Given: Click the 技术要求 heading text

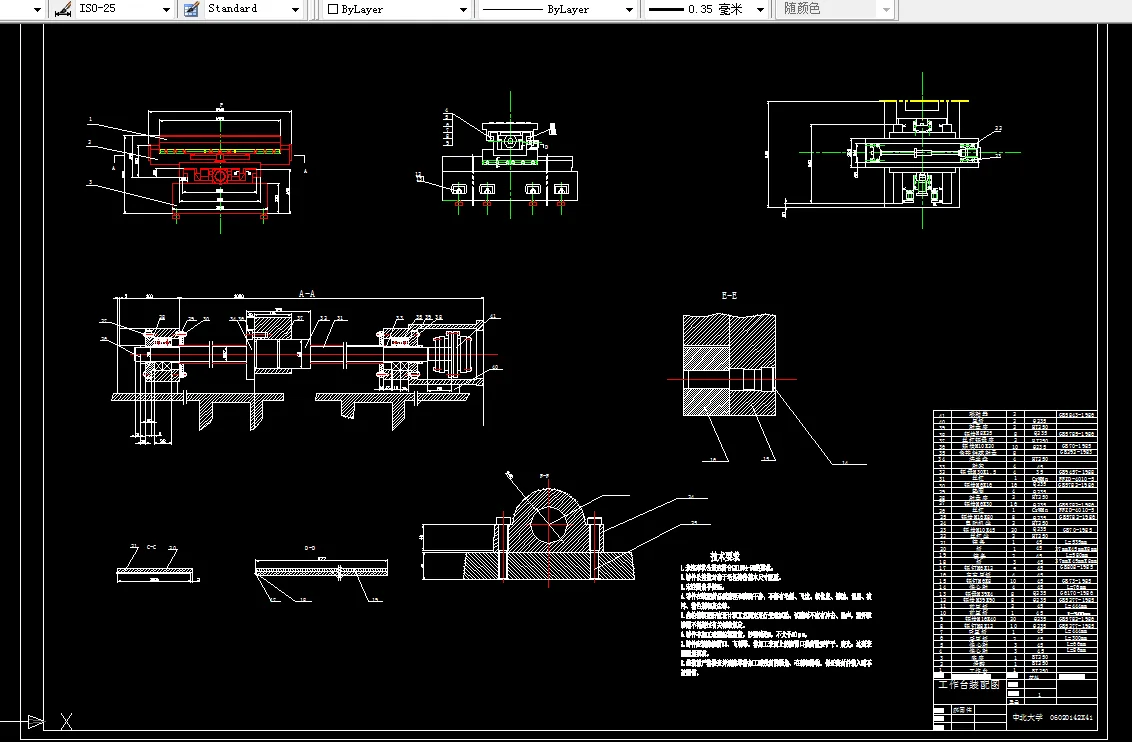Looking at the screenshot, I should tap(725, 556).
